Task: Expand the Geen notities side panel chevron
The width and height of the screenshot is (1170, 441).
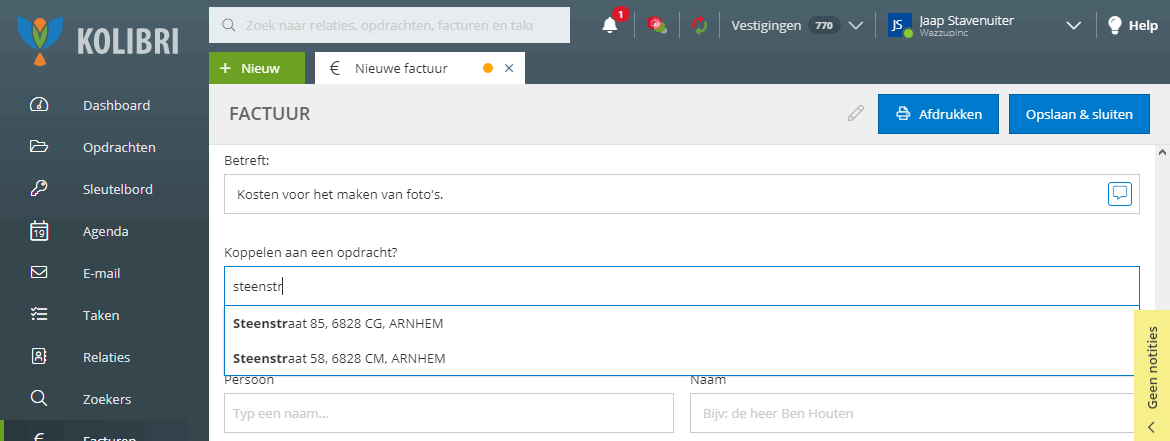Action: (x=1151, y=427)
